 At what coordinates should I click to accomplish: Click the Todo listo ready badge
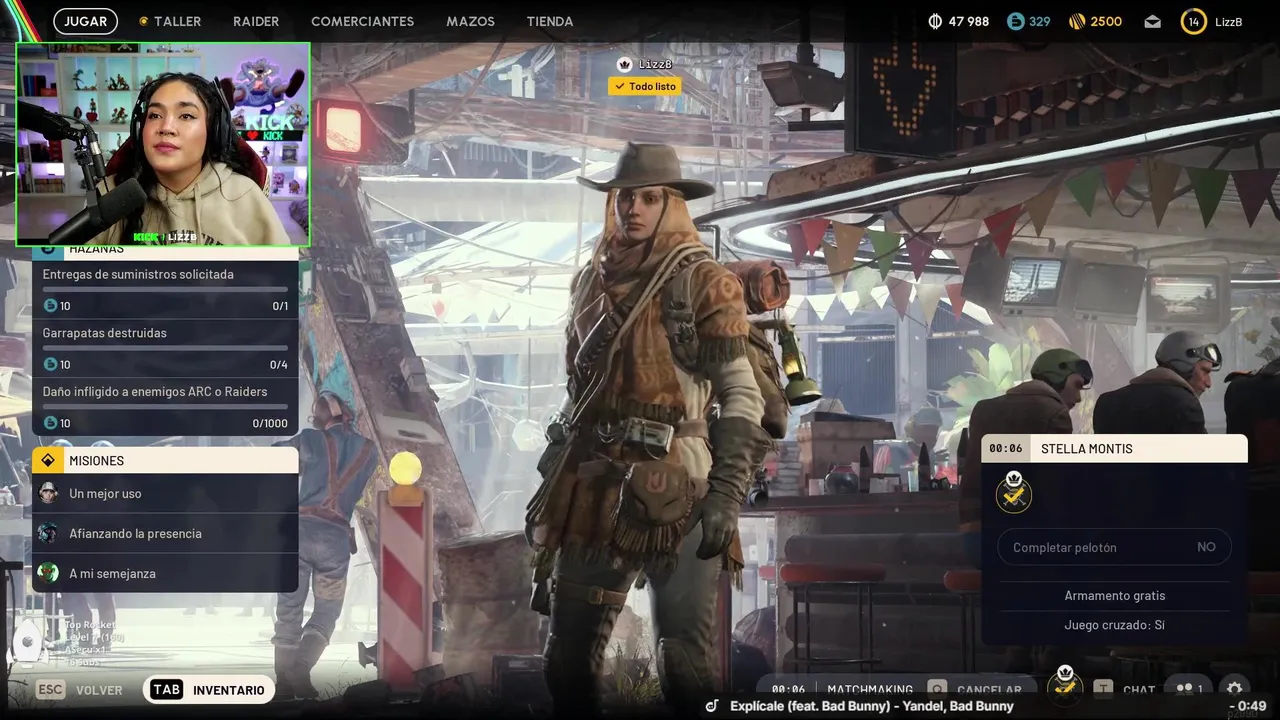tap(644, 86)
